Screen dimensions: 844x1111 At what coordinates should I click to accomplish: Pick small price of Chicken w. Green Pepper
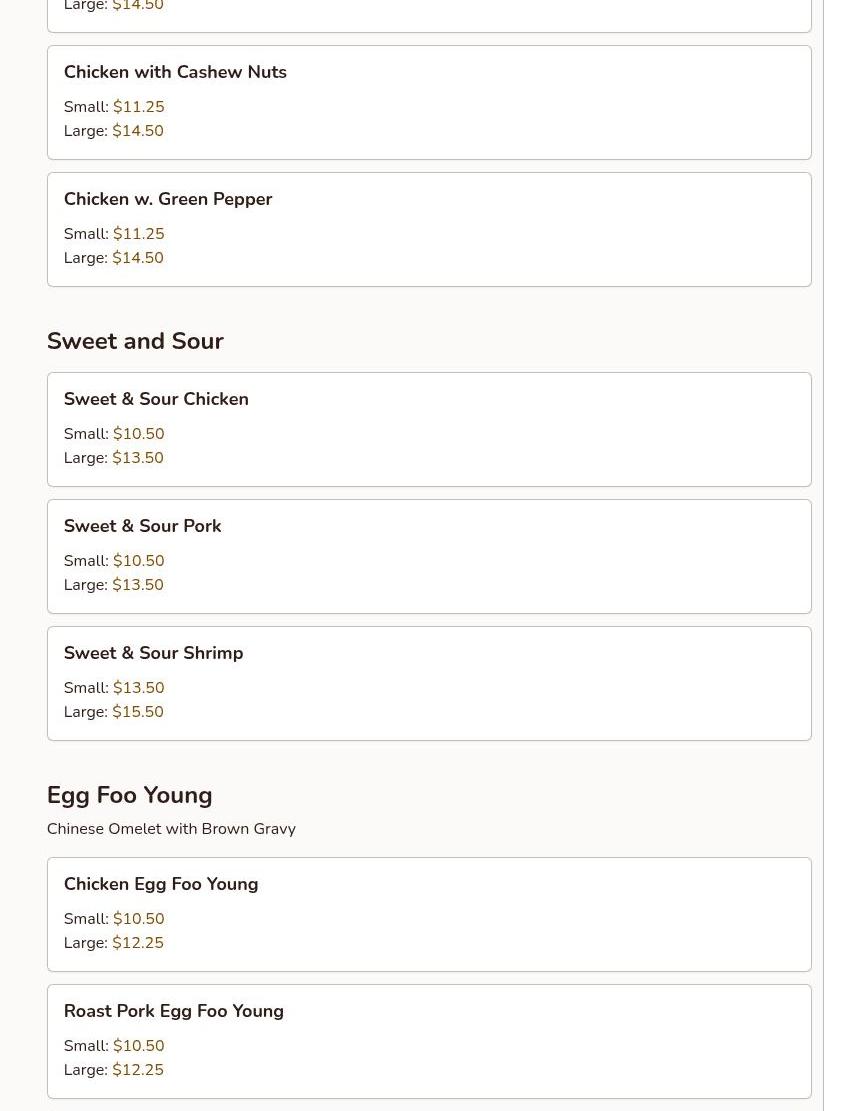coord(138,234)
